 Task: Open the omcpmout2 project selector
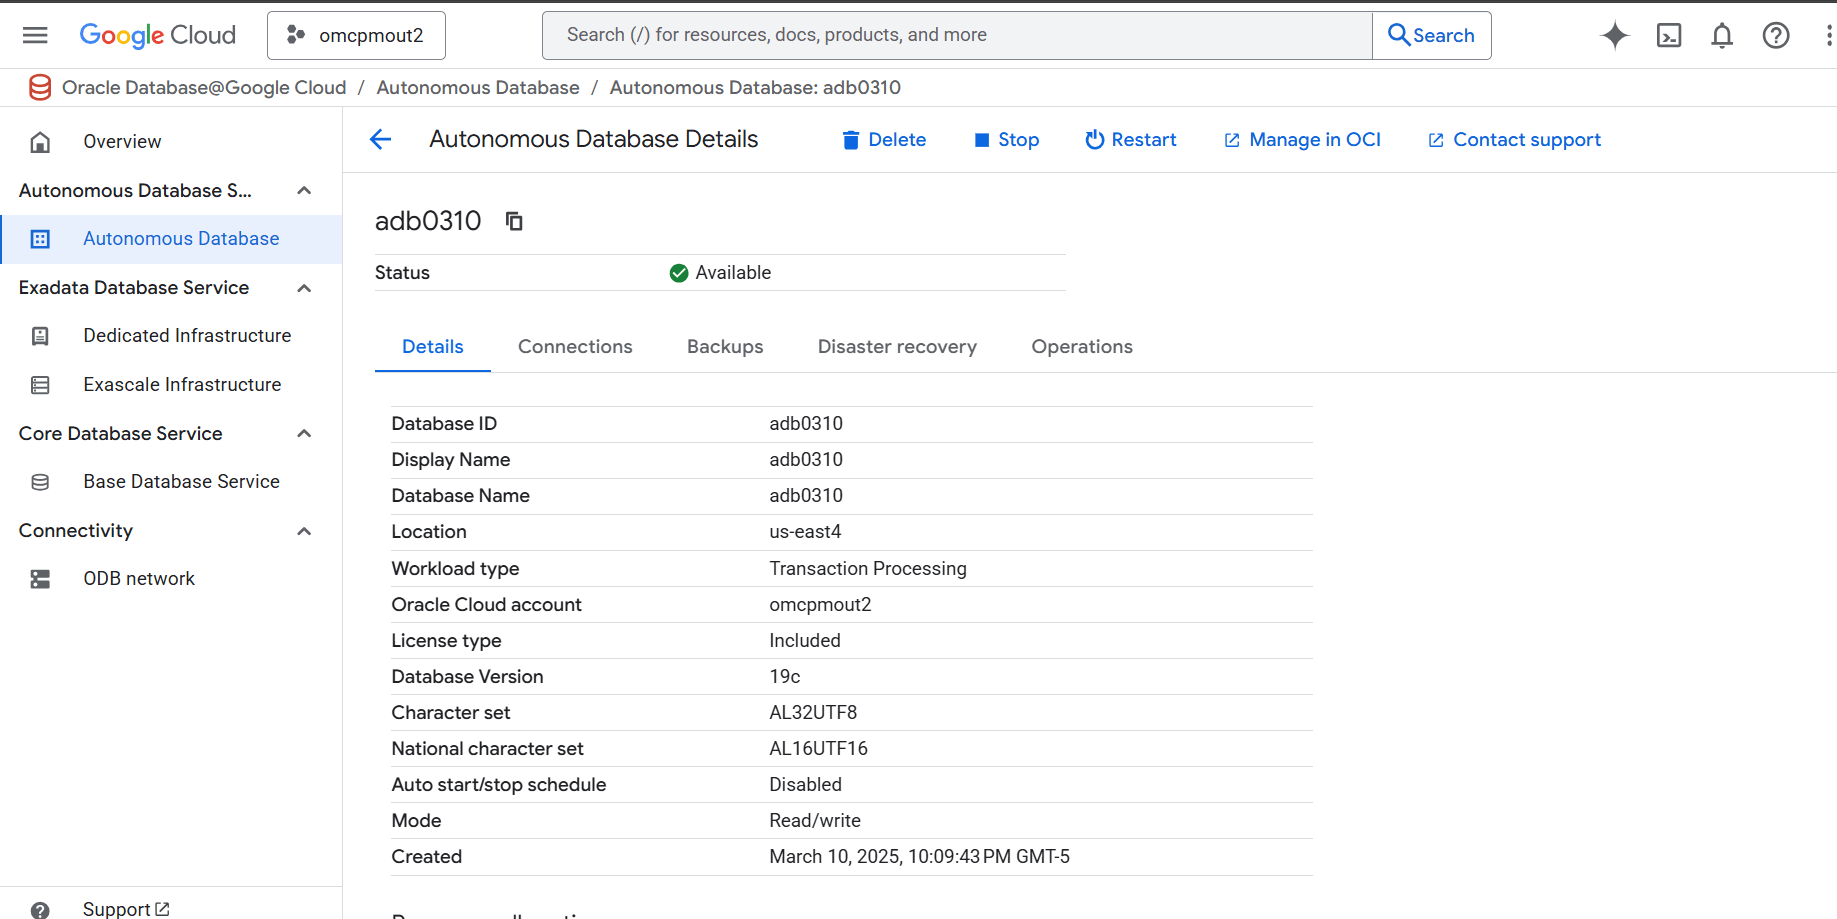[x=356, y=35]
